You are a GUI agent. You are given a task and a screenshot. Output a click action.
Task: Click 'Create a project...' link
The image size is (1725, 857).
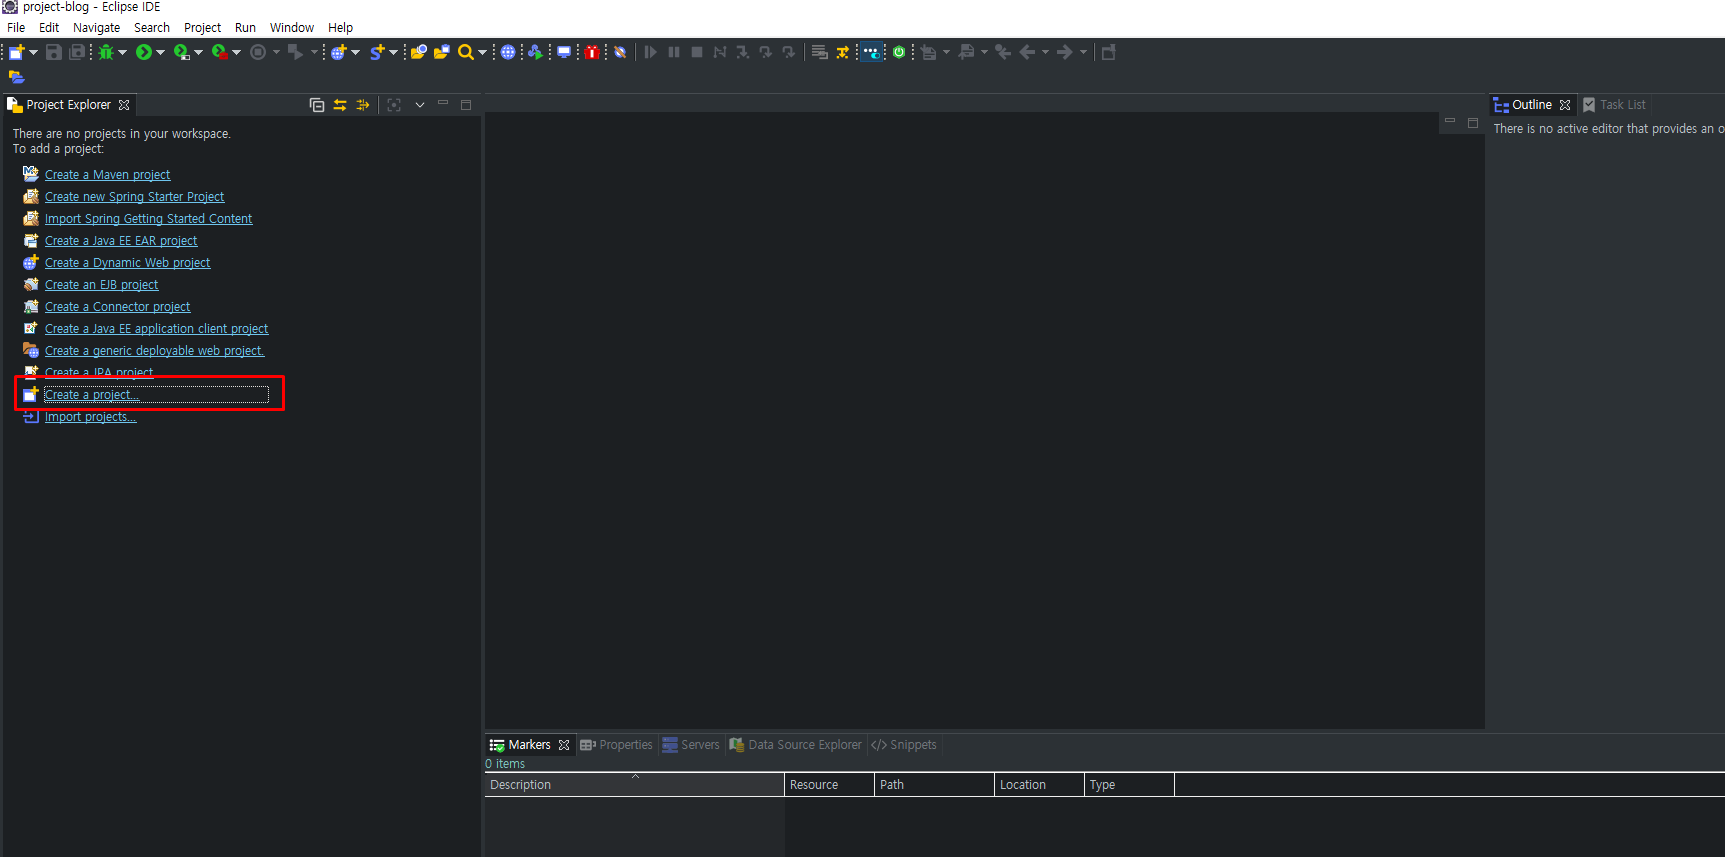pos(92,395)
